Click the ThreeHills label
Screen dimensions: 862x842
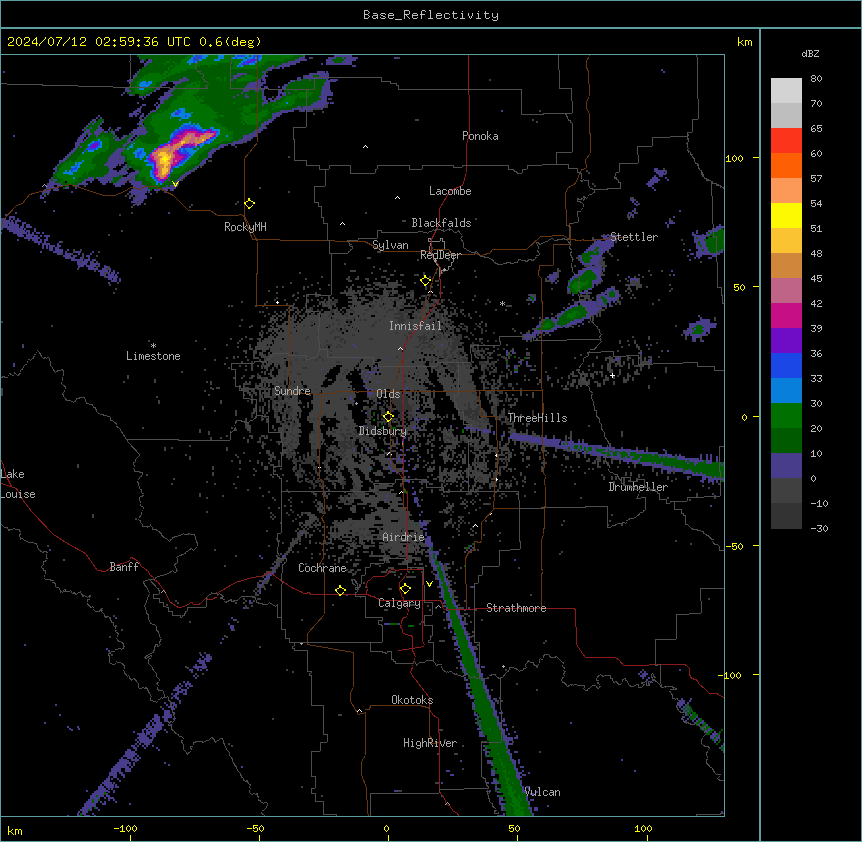(x=537, y=418)
